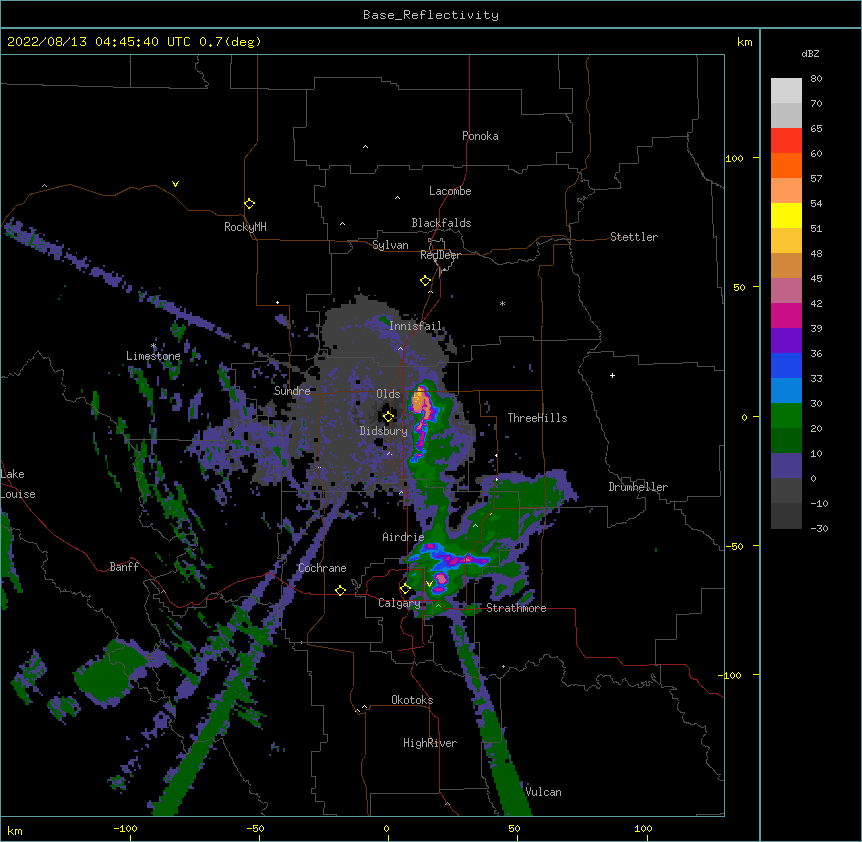Select the red 65-60 dBZ legend swatch
The image size is (862, 842).
(x=786, y=140)
